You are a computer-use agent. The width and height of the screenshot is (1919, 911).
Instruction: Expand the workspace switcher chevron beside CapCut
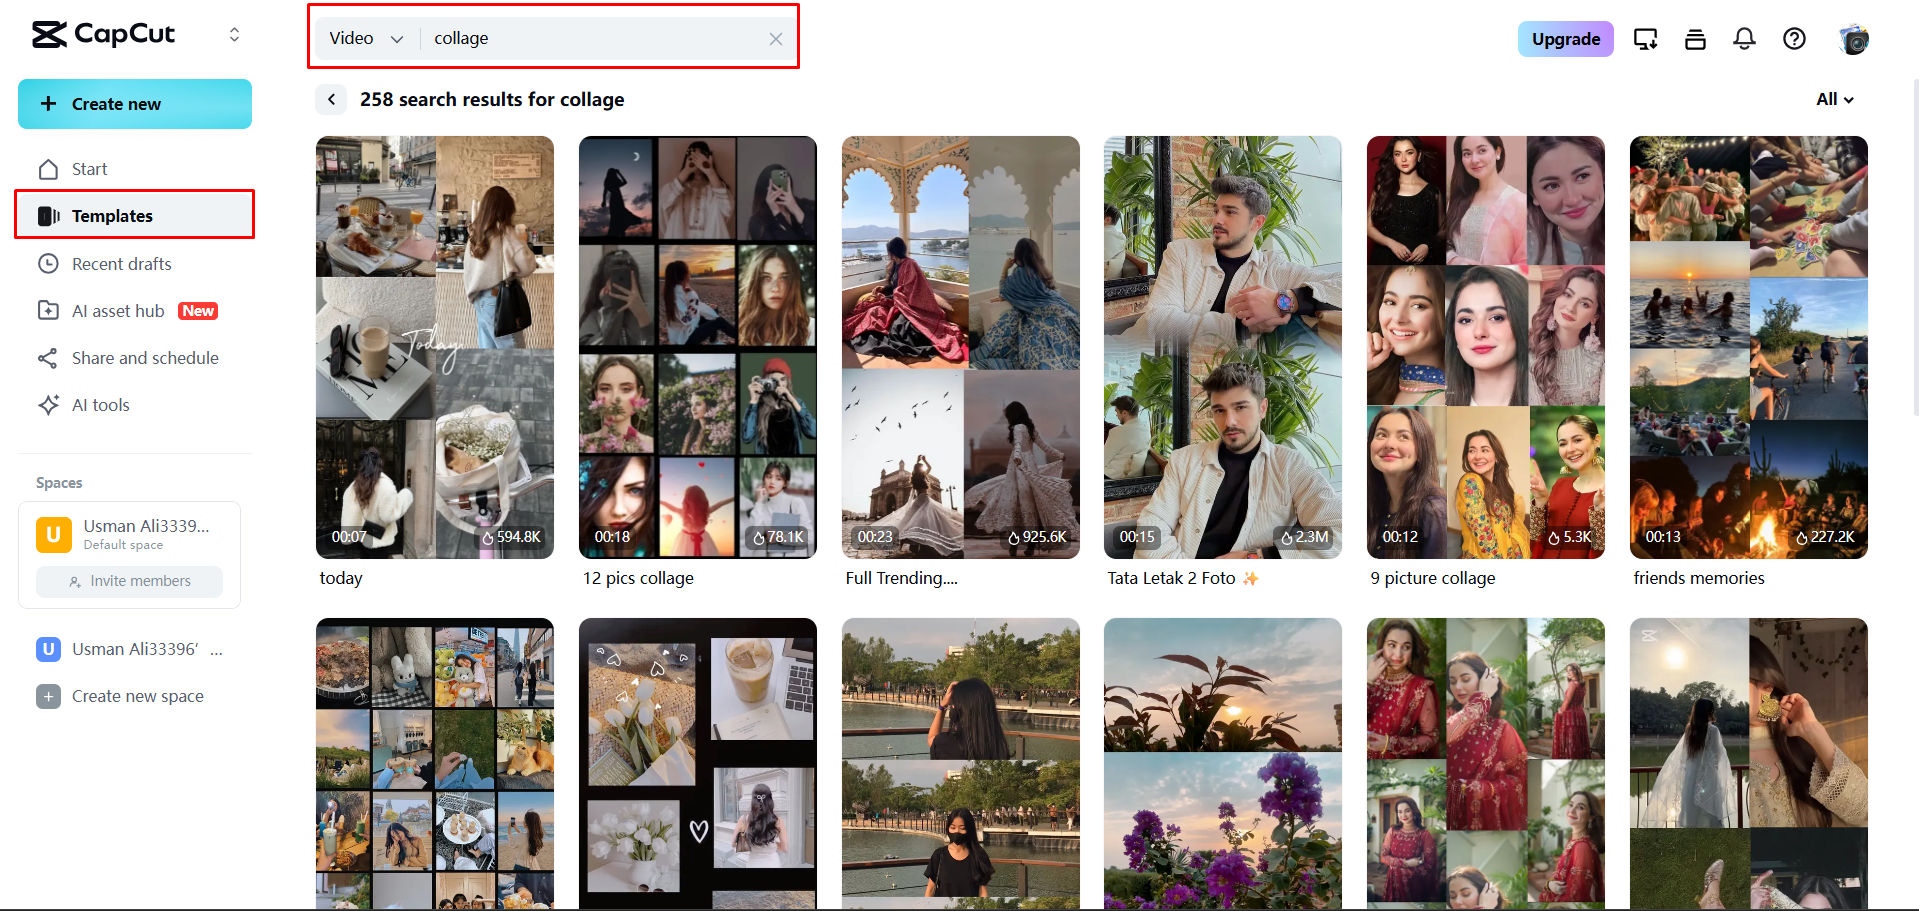[x=234, y=33]
